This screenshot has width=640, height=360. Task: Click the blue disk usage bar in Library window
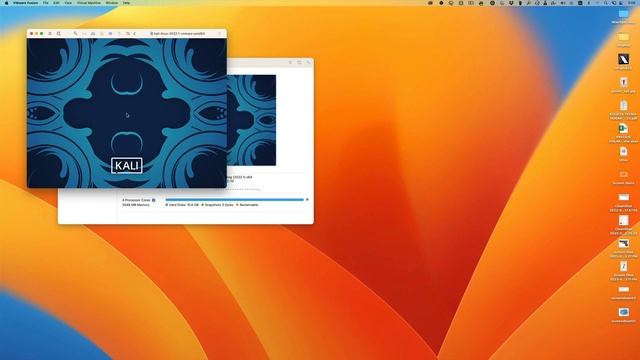pos(234,200)
